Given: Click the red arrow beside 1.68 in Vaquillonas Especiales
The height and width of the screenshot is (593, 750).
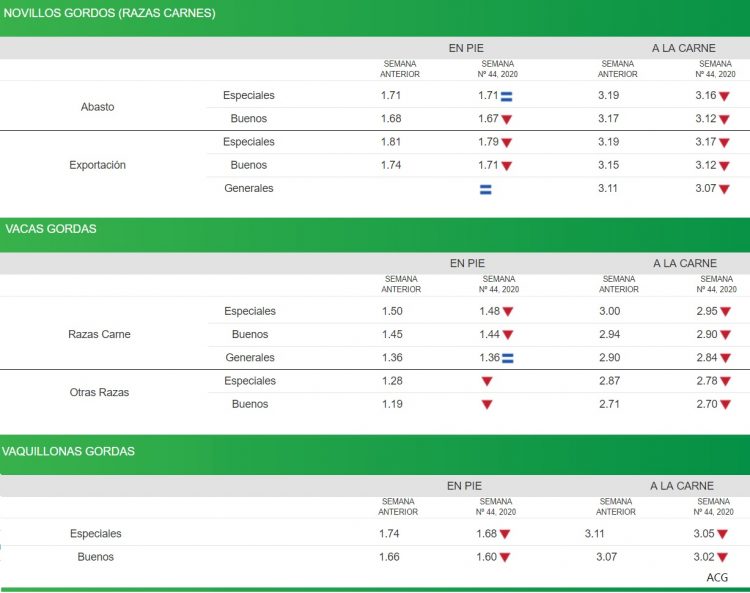Looking at the screenshot, I should tap(505, 534).
